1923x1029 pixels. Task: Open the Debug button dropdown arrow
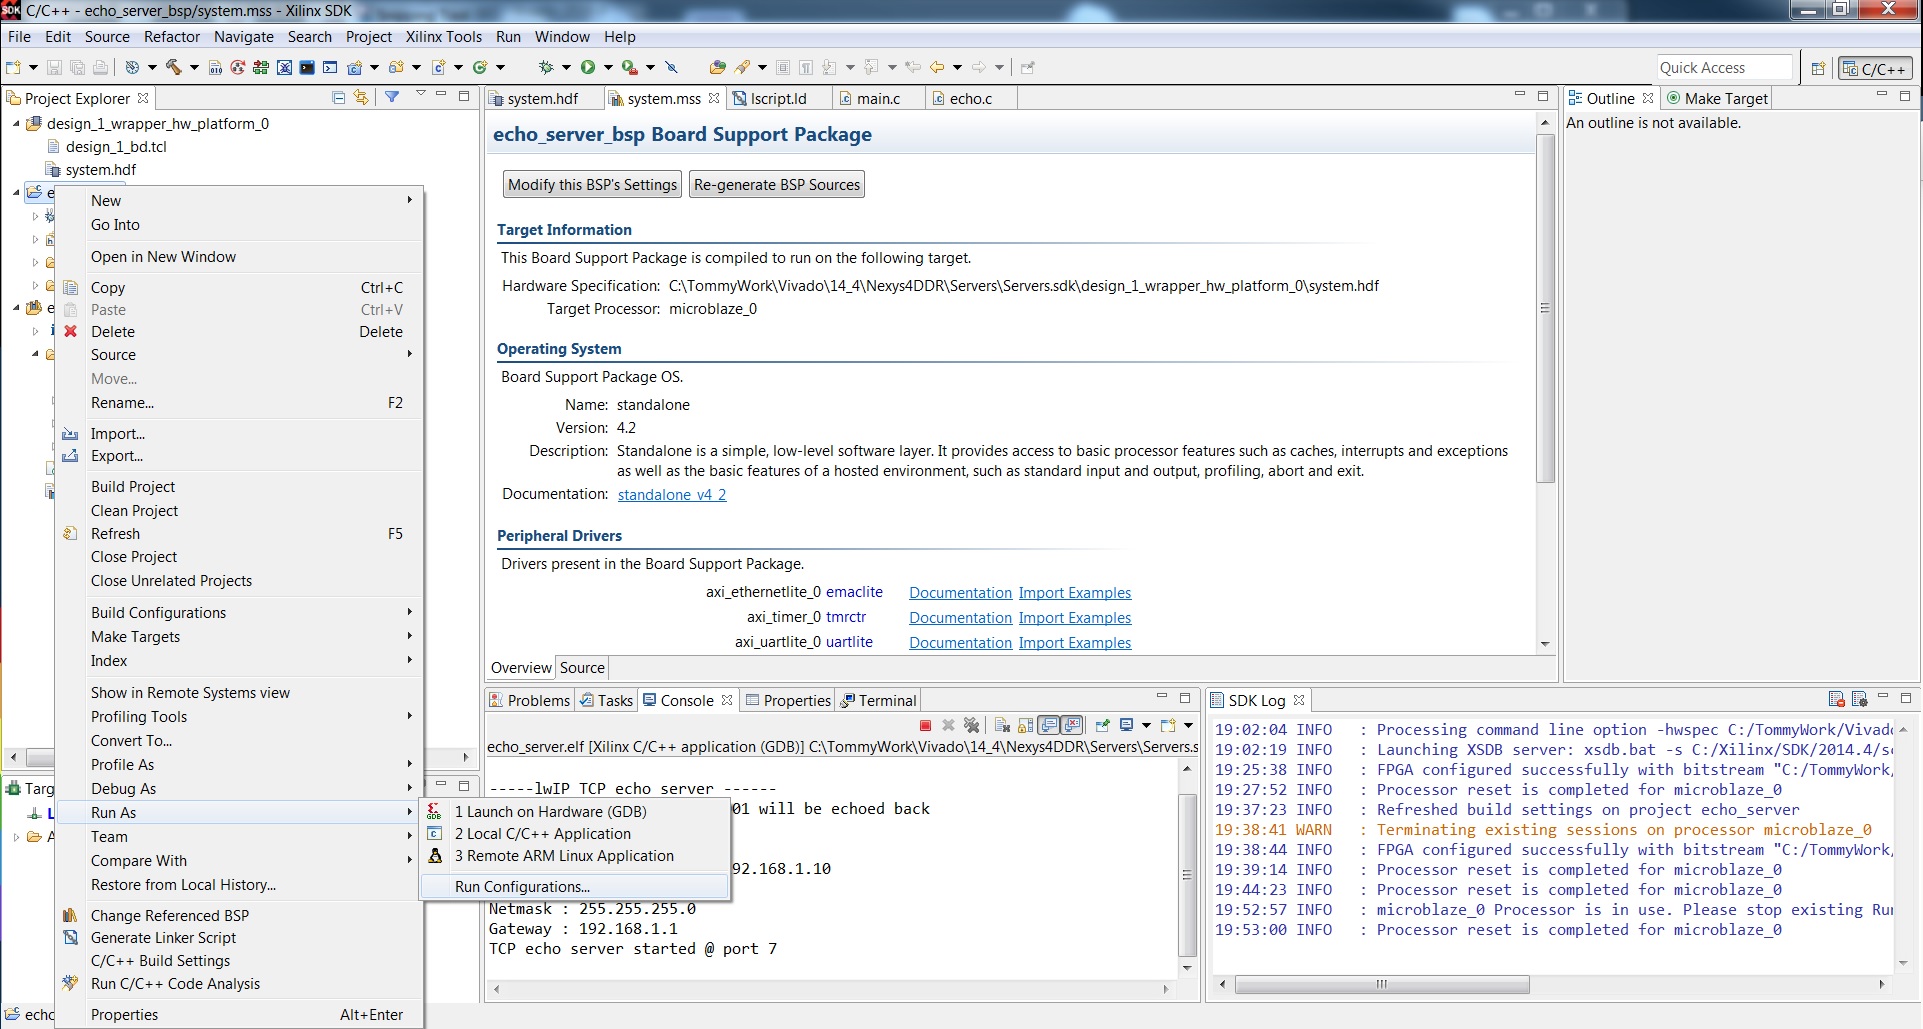(565, 67)
